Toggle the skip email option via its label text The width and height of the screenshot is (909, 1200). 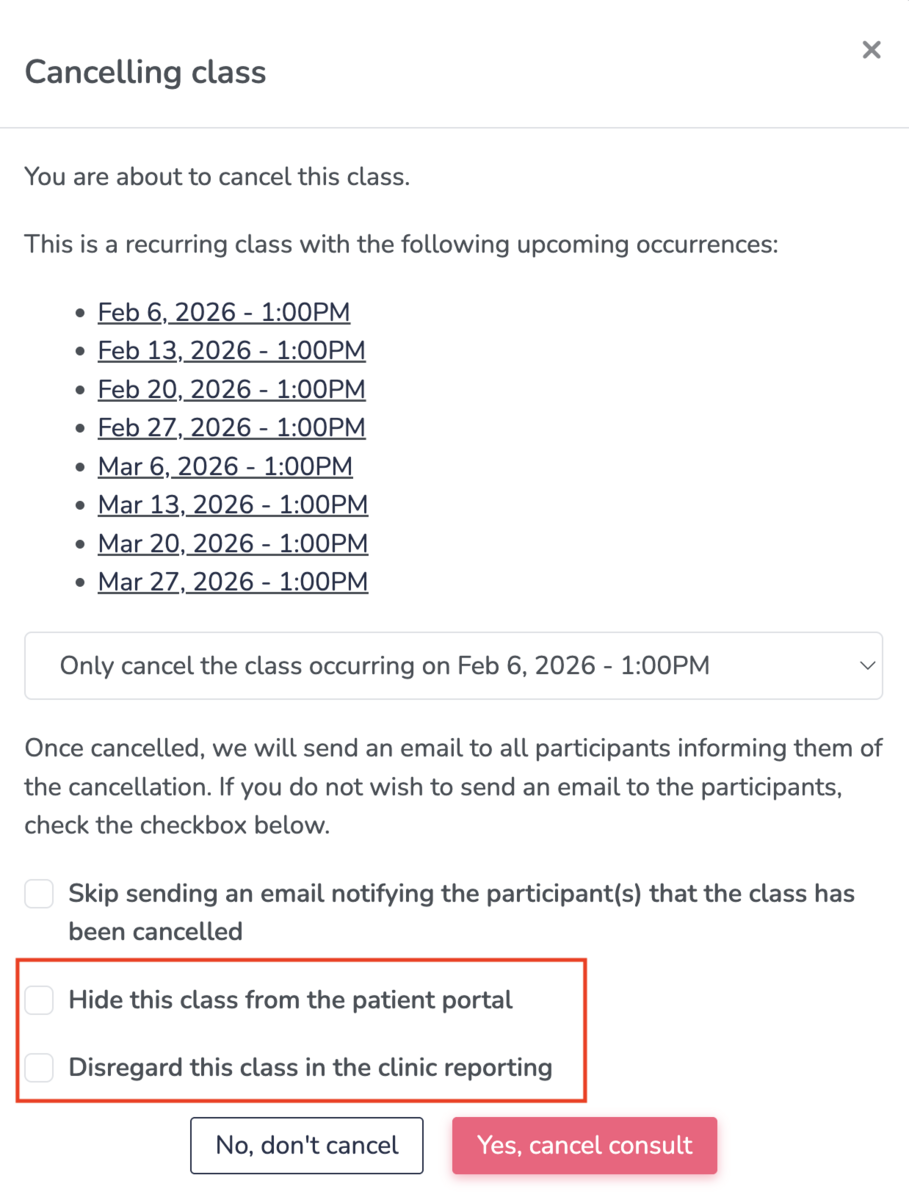(x=460, y=893)
